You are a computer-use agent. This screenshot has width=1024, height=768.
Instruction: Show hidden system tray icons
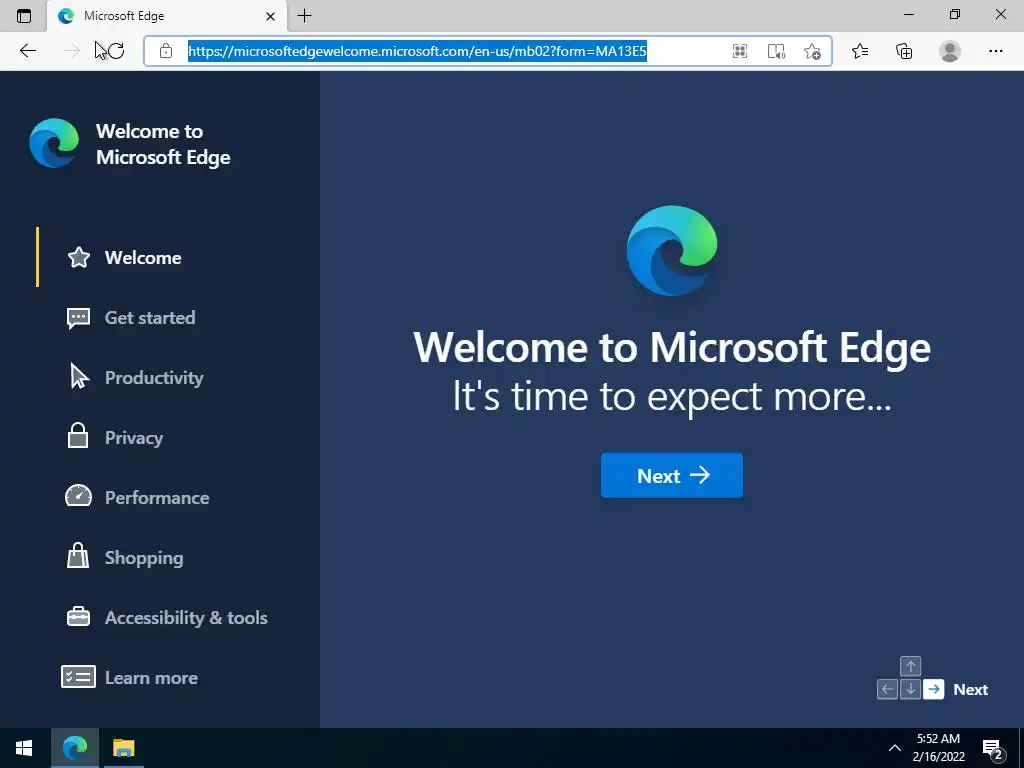click(895, 748)
